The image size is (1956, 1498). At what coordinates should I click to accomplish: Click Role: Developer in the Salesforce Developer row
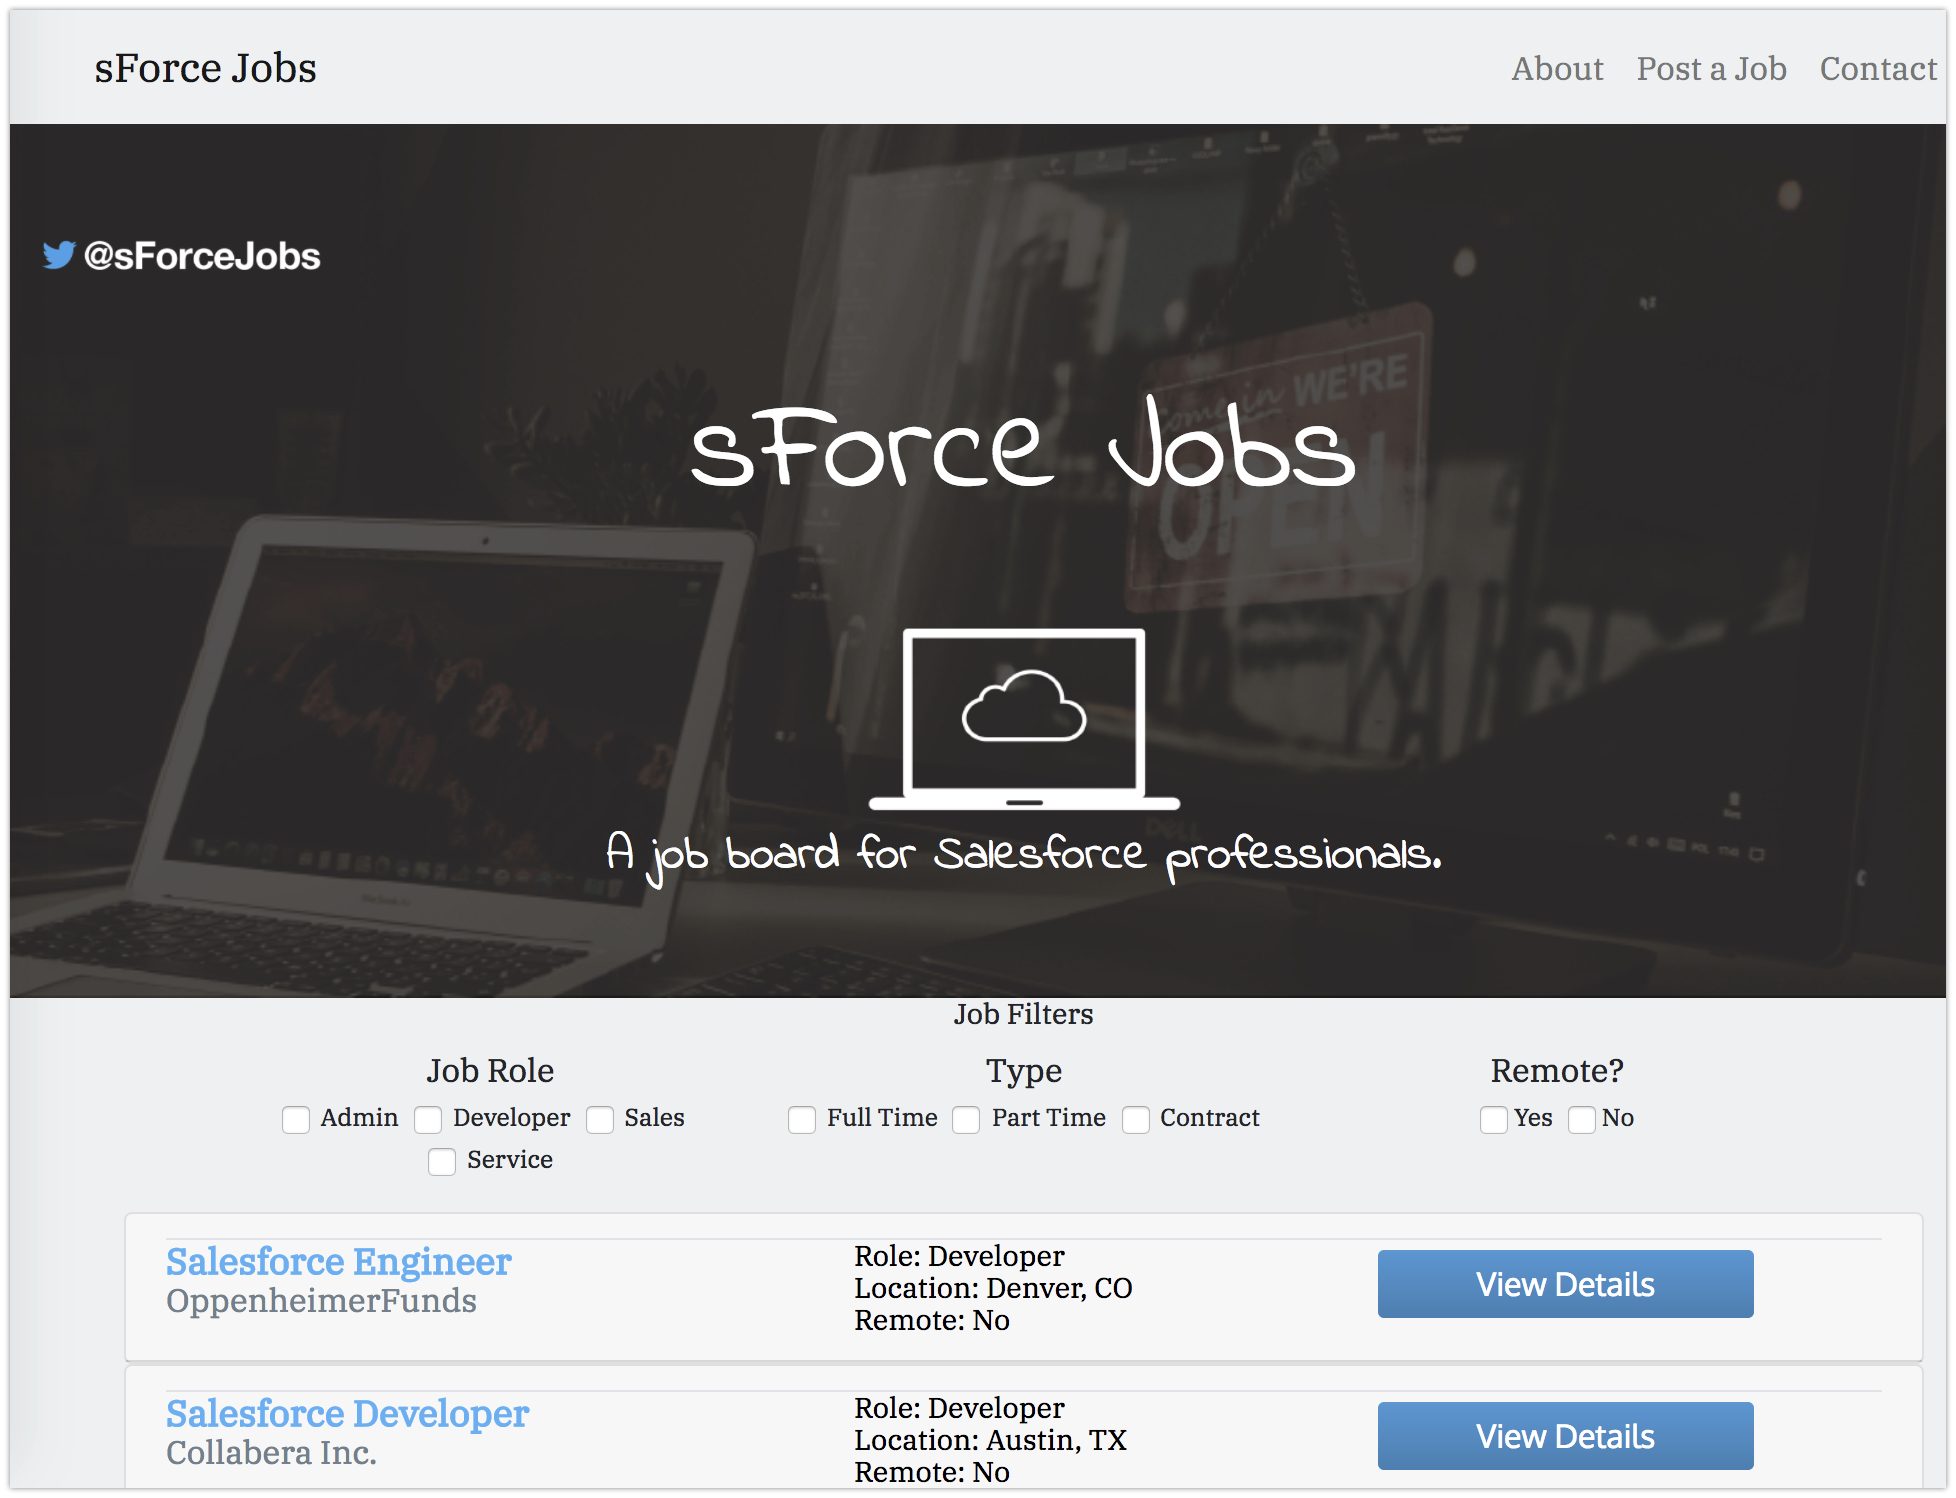959,1408
